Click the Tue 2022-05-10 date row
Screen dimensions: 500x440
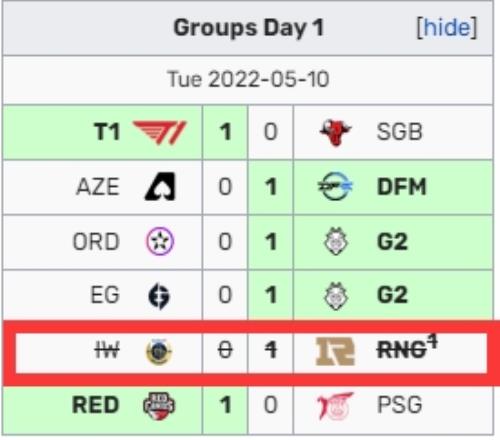point(248,80)
